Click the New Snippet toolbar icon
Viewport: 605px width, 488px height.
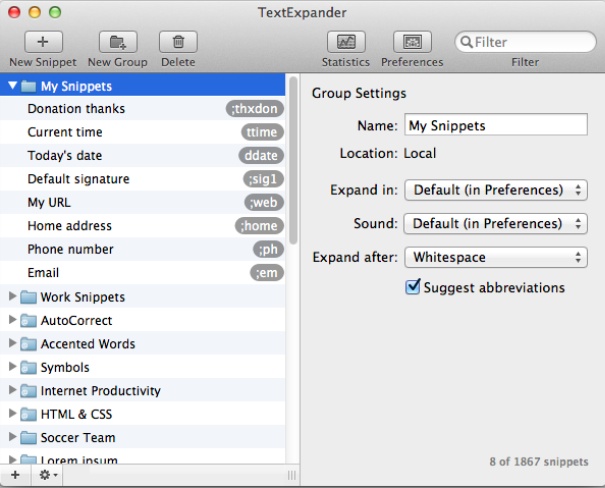tap(42, 42)
